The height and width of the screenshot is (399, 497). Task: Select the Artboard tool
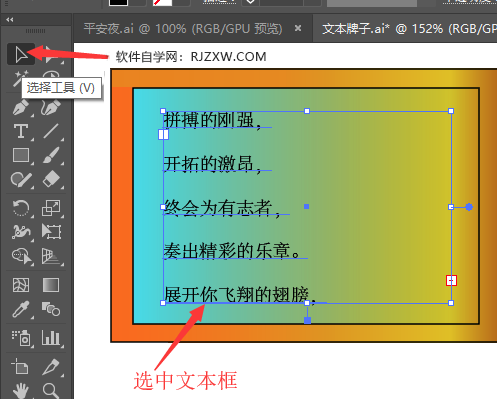click(x=20, y=367)
